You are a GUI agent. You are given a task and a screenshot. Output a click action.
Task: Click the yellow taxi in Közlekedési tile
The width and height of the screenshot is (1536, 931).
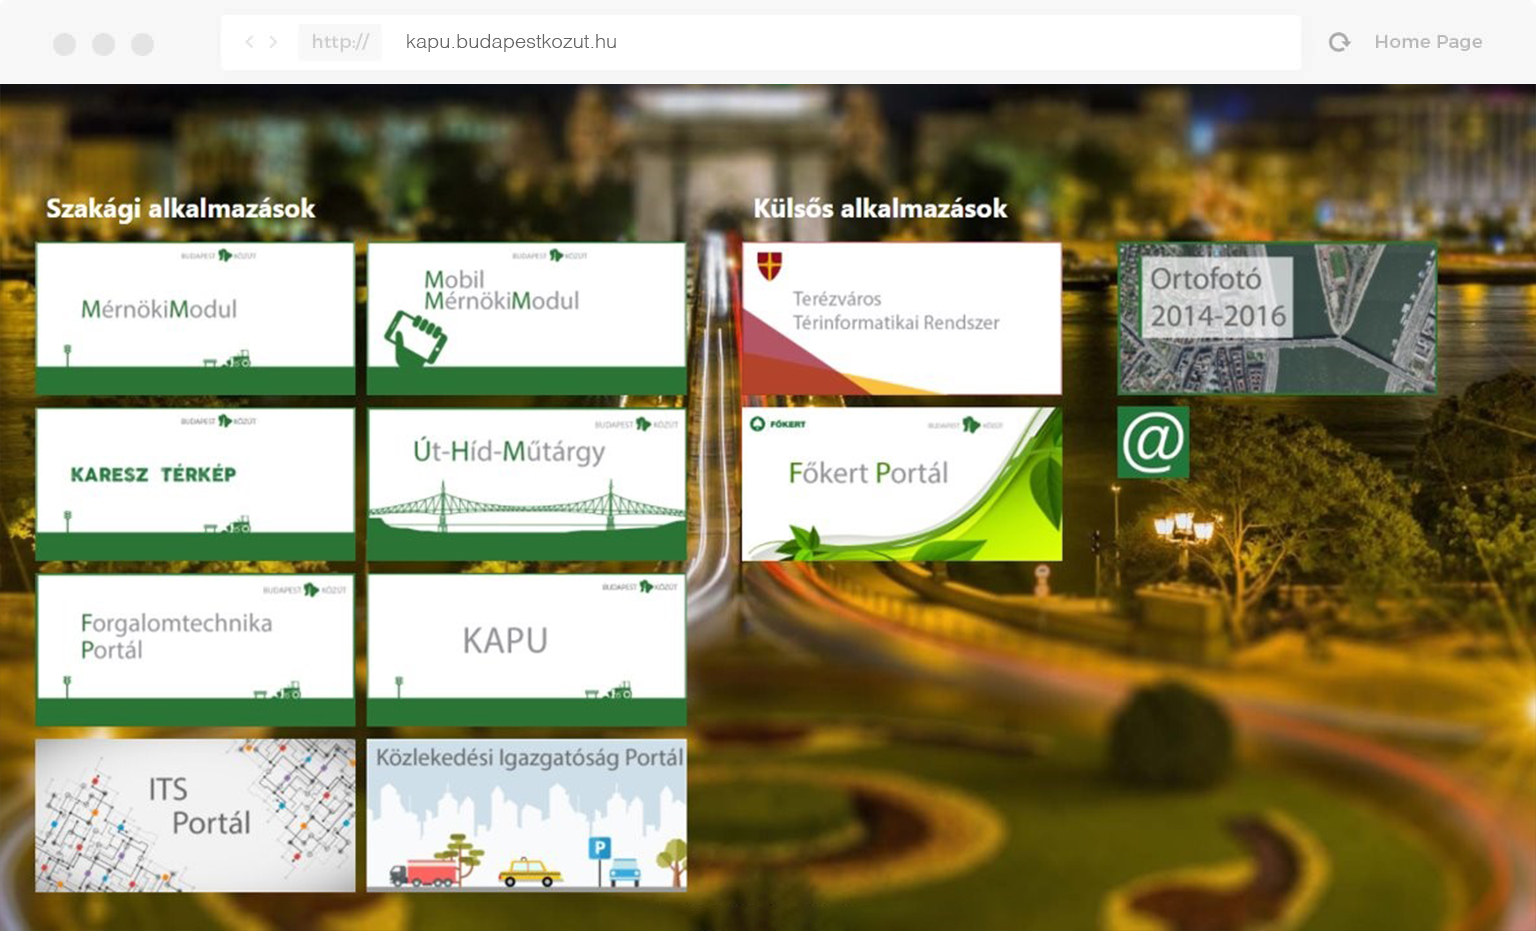pyautogui.click(x=530, y=872)
